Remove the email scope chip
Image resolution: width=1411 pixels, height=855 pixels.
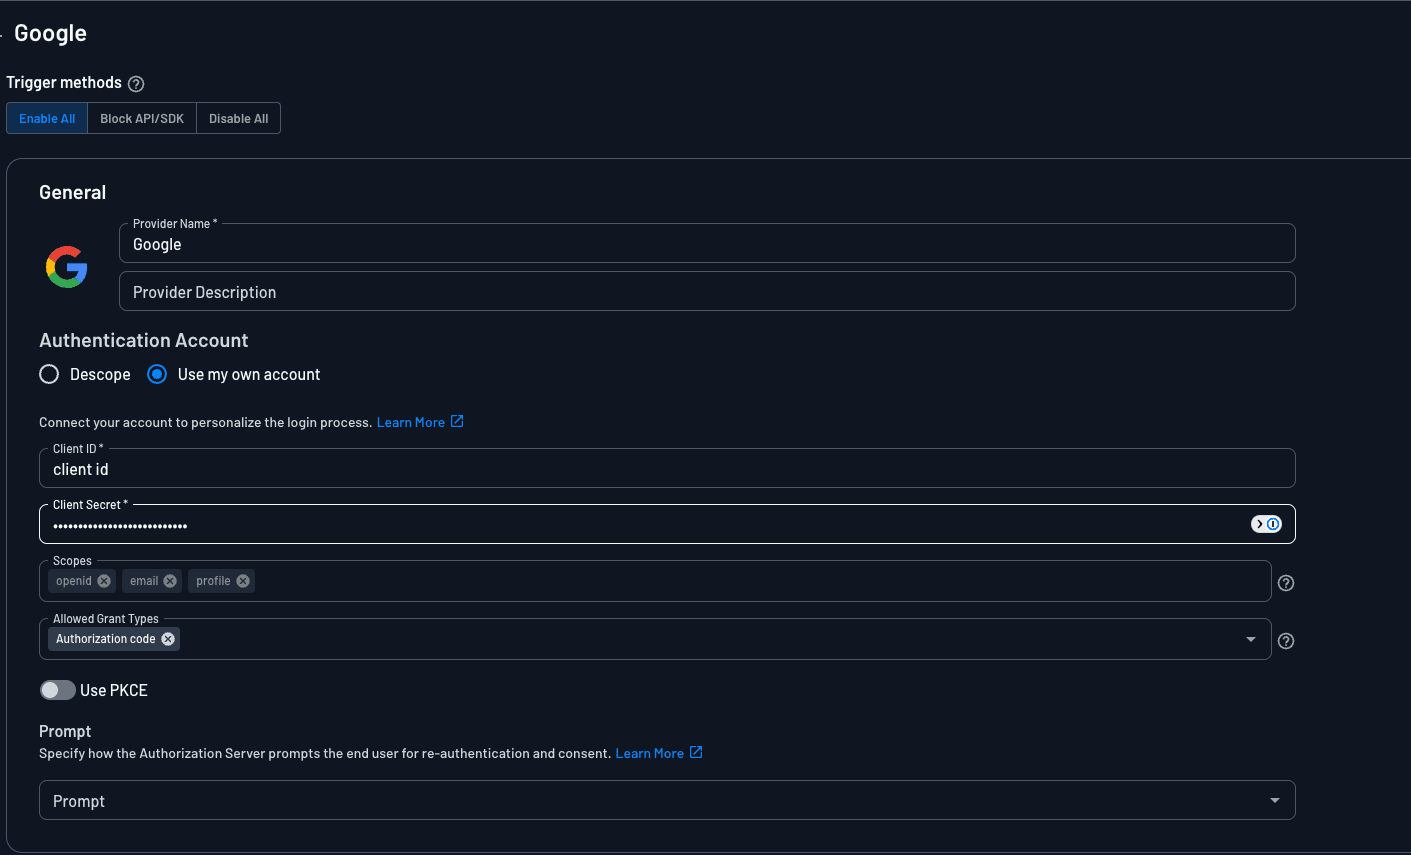tap(170, 581)
